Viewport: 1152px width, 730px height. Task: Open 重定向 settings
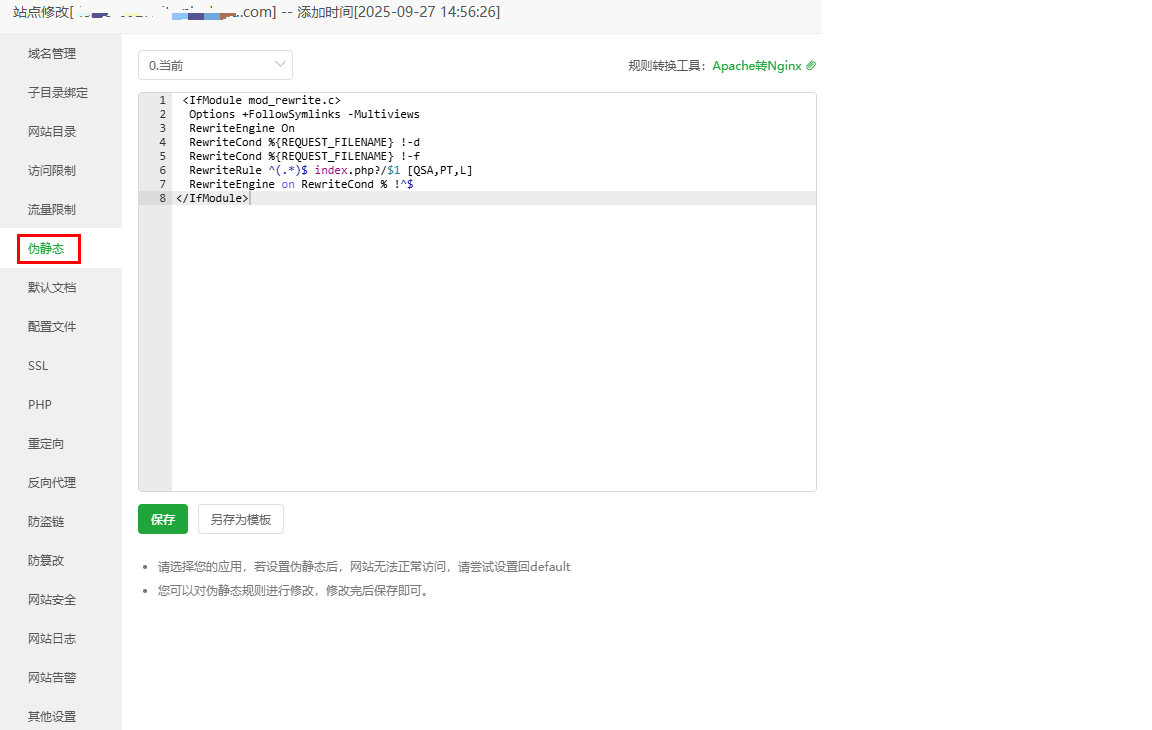(x=46, y=444)
